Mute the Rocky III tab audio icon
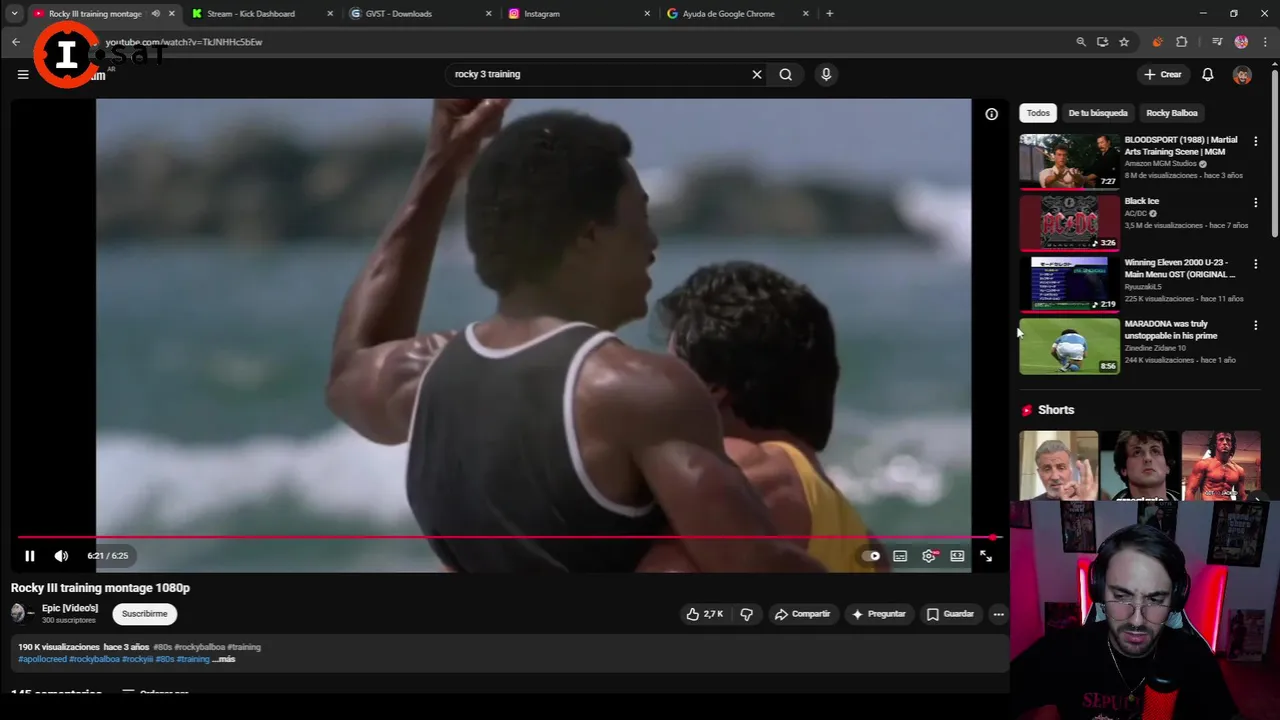1280x720 pixels. (155, 14)
